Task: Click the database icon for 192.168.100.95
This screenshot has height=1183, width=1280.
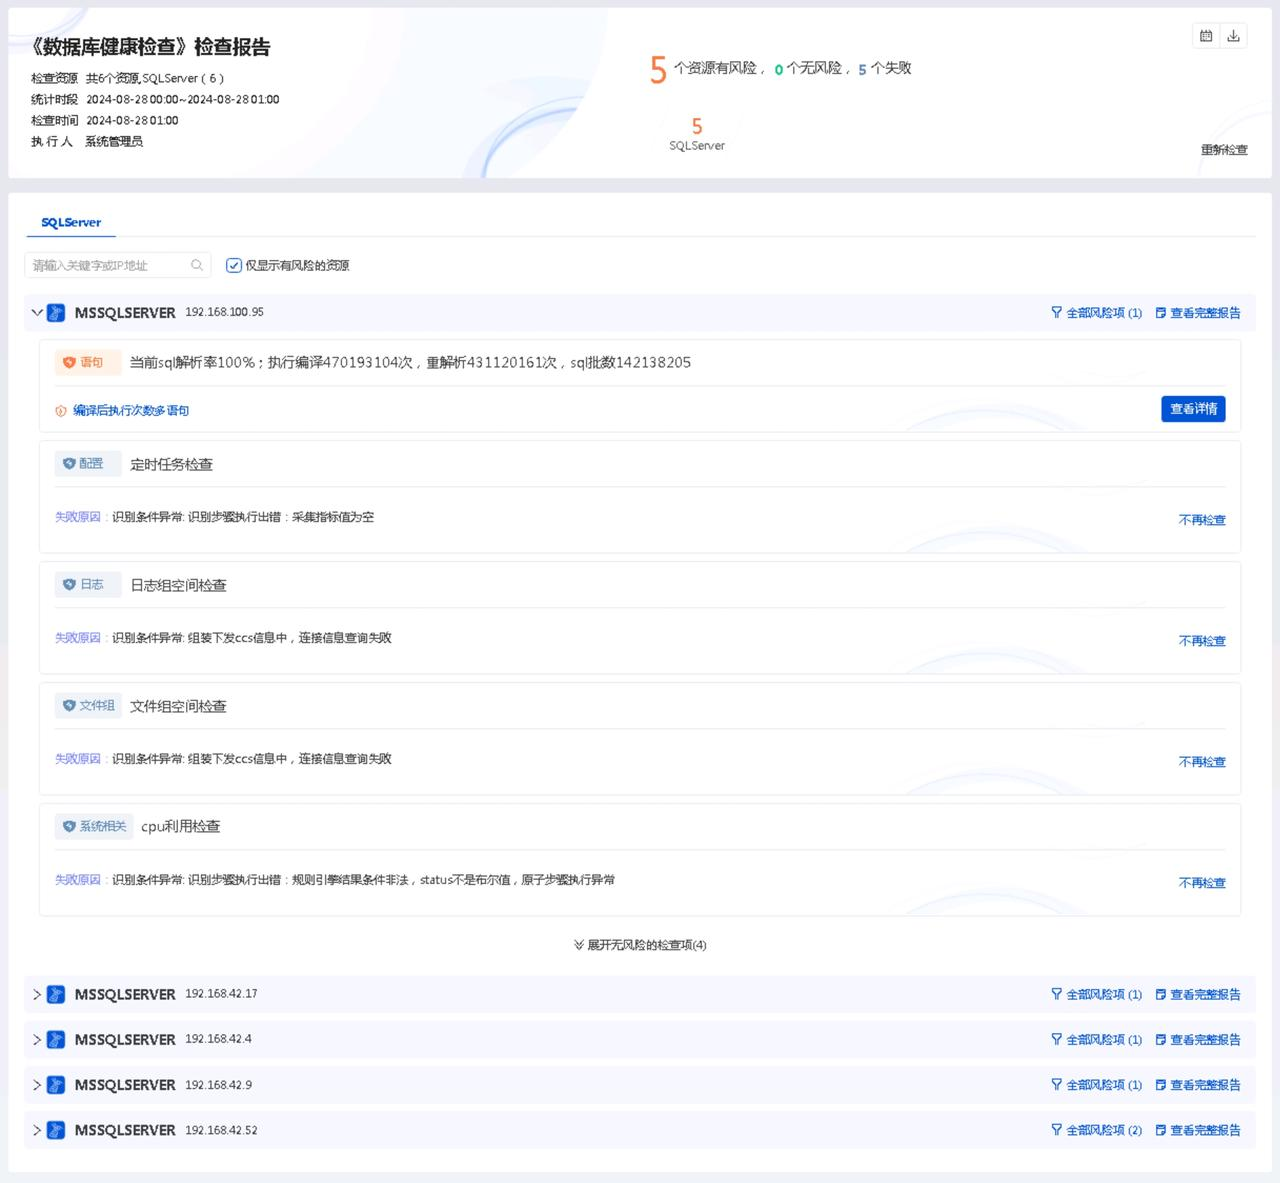Action: click(56, 313)
